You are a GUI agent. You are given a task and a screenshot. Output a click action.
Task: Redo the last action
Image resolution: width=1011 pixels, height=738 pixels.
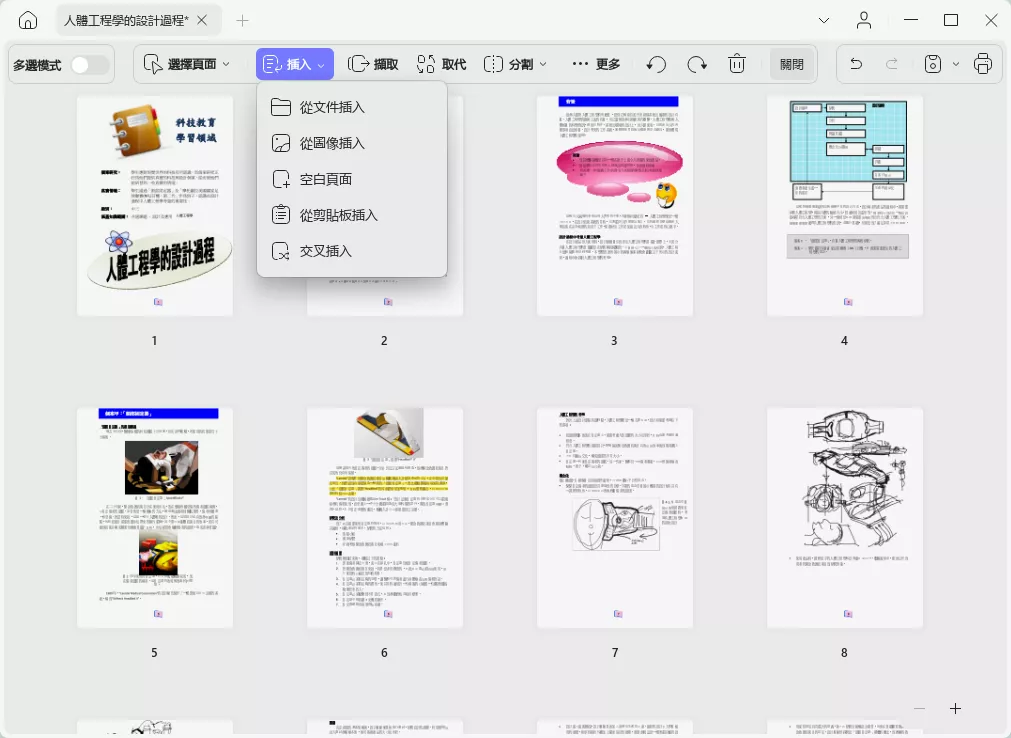point(892,64)
